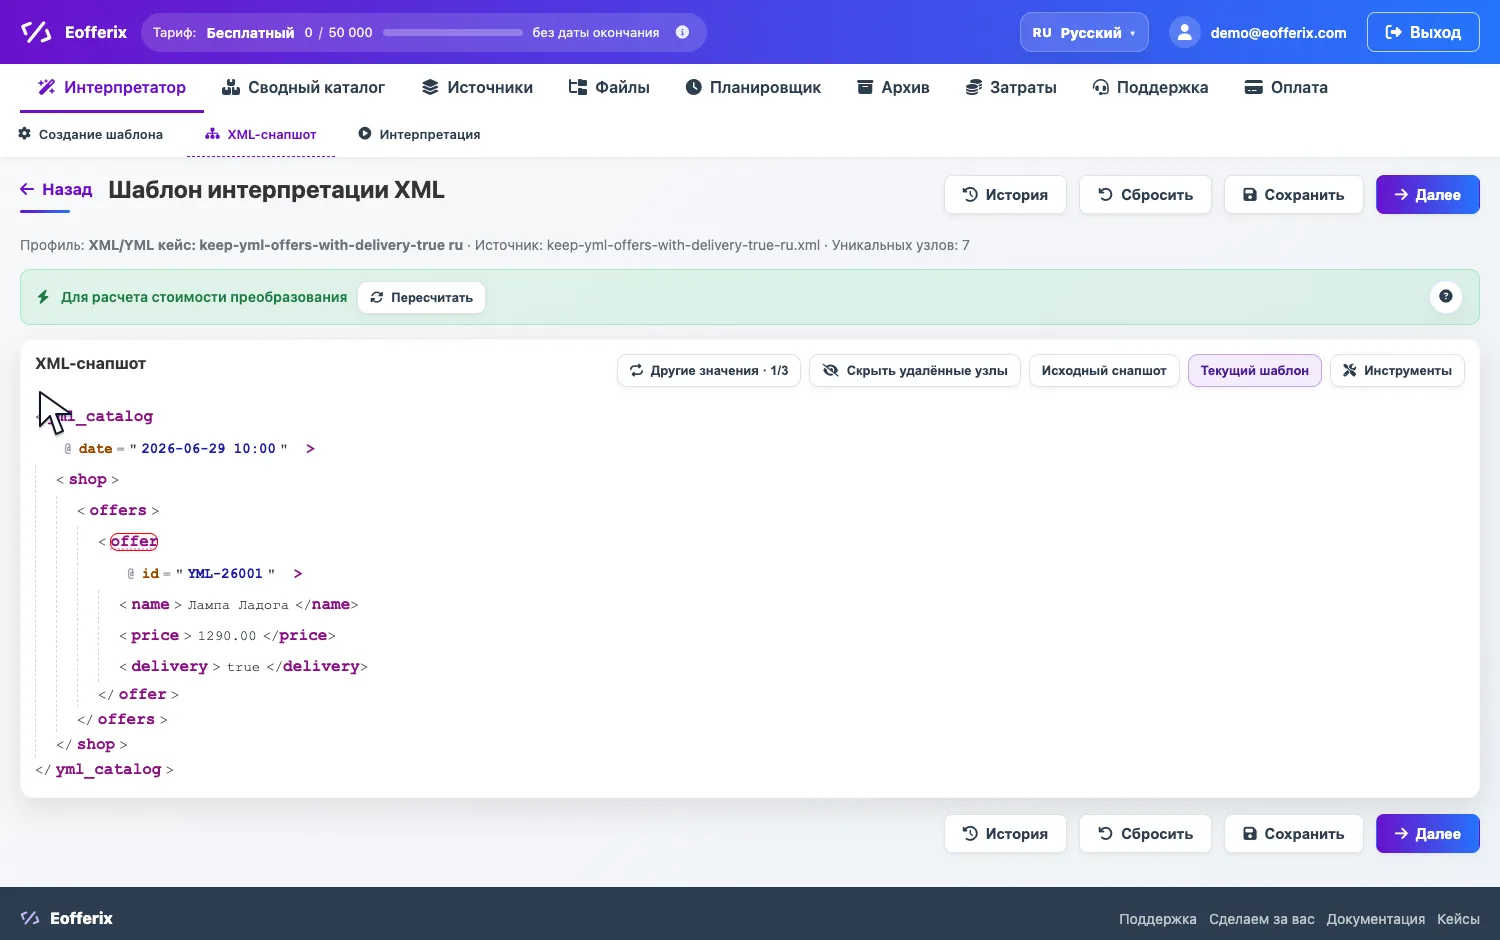Click the Пересчитать button
Viewport: 1500px width, 940px height.
click(421, 297)
